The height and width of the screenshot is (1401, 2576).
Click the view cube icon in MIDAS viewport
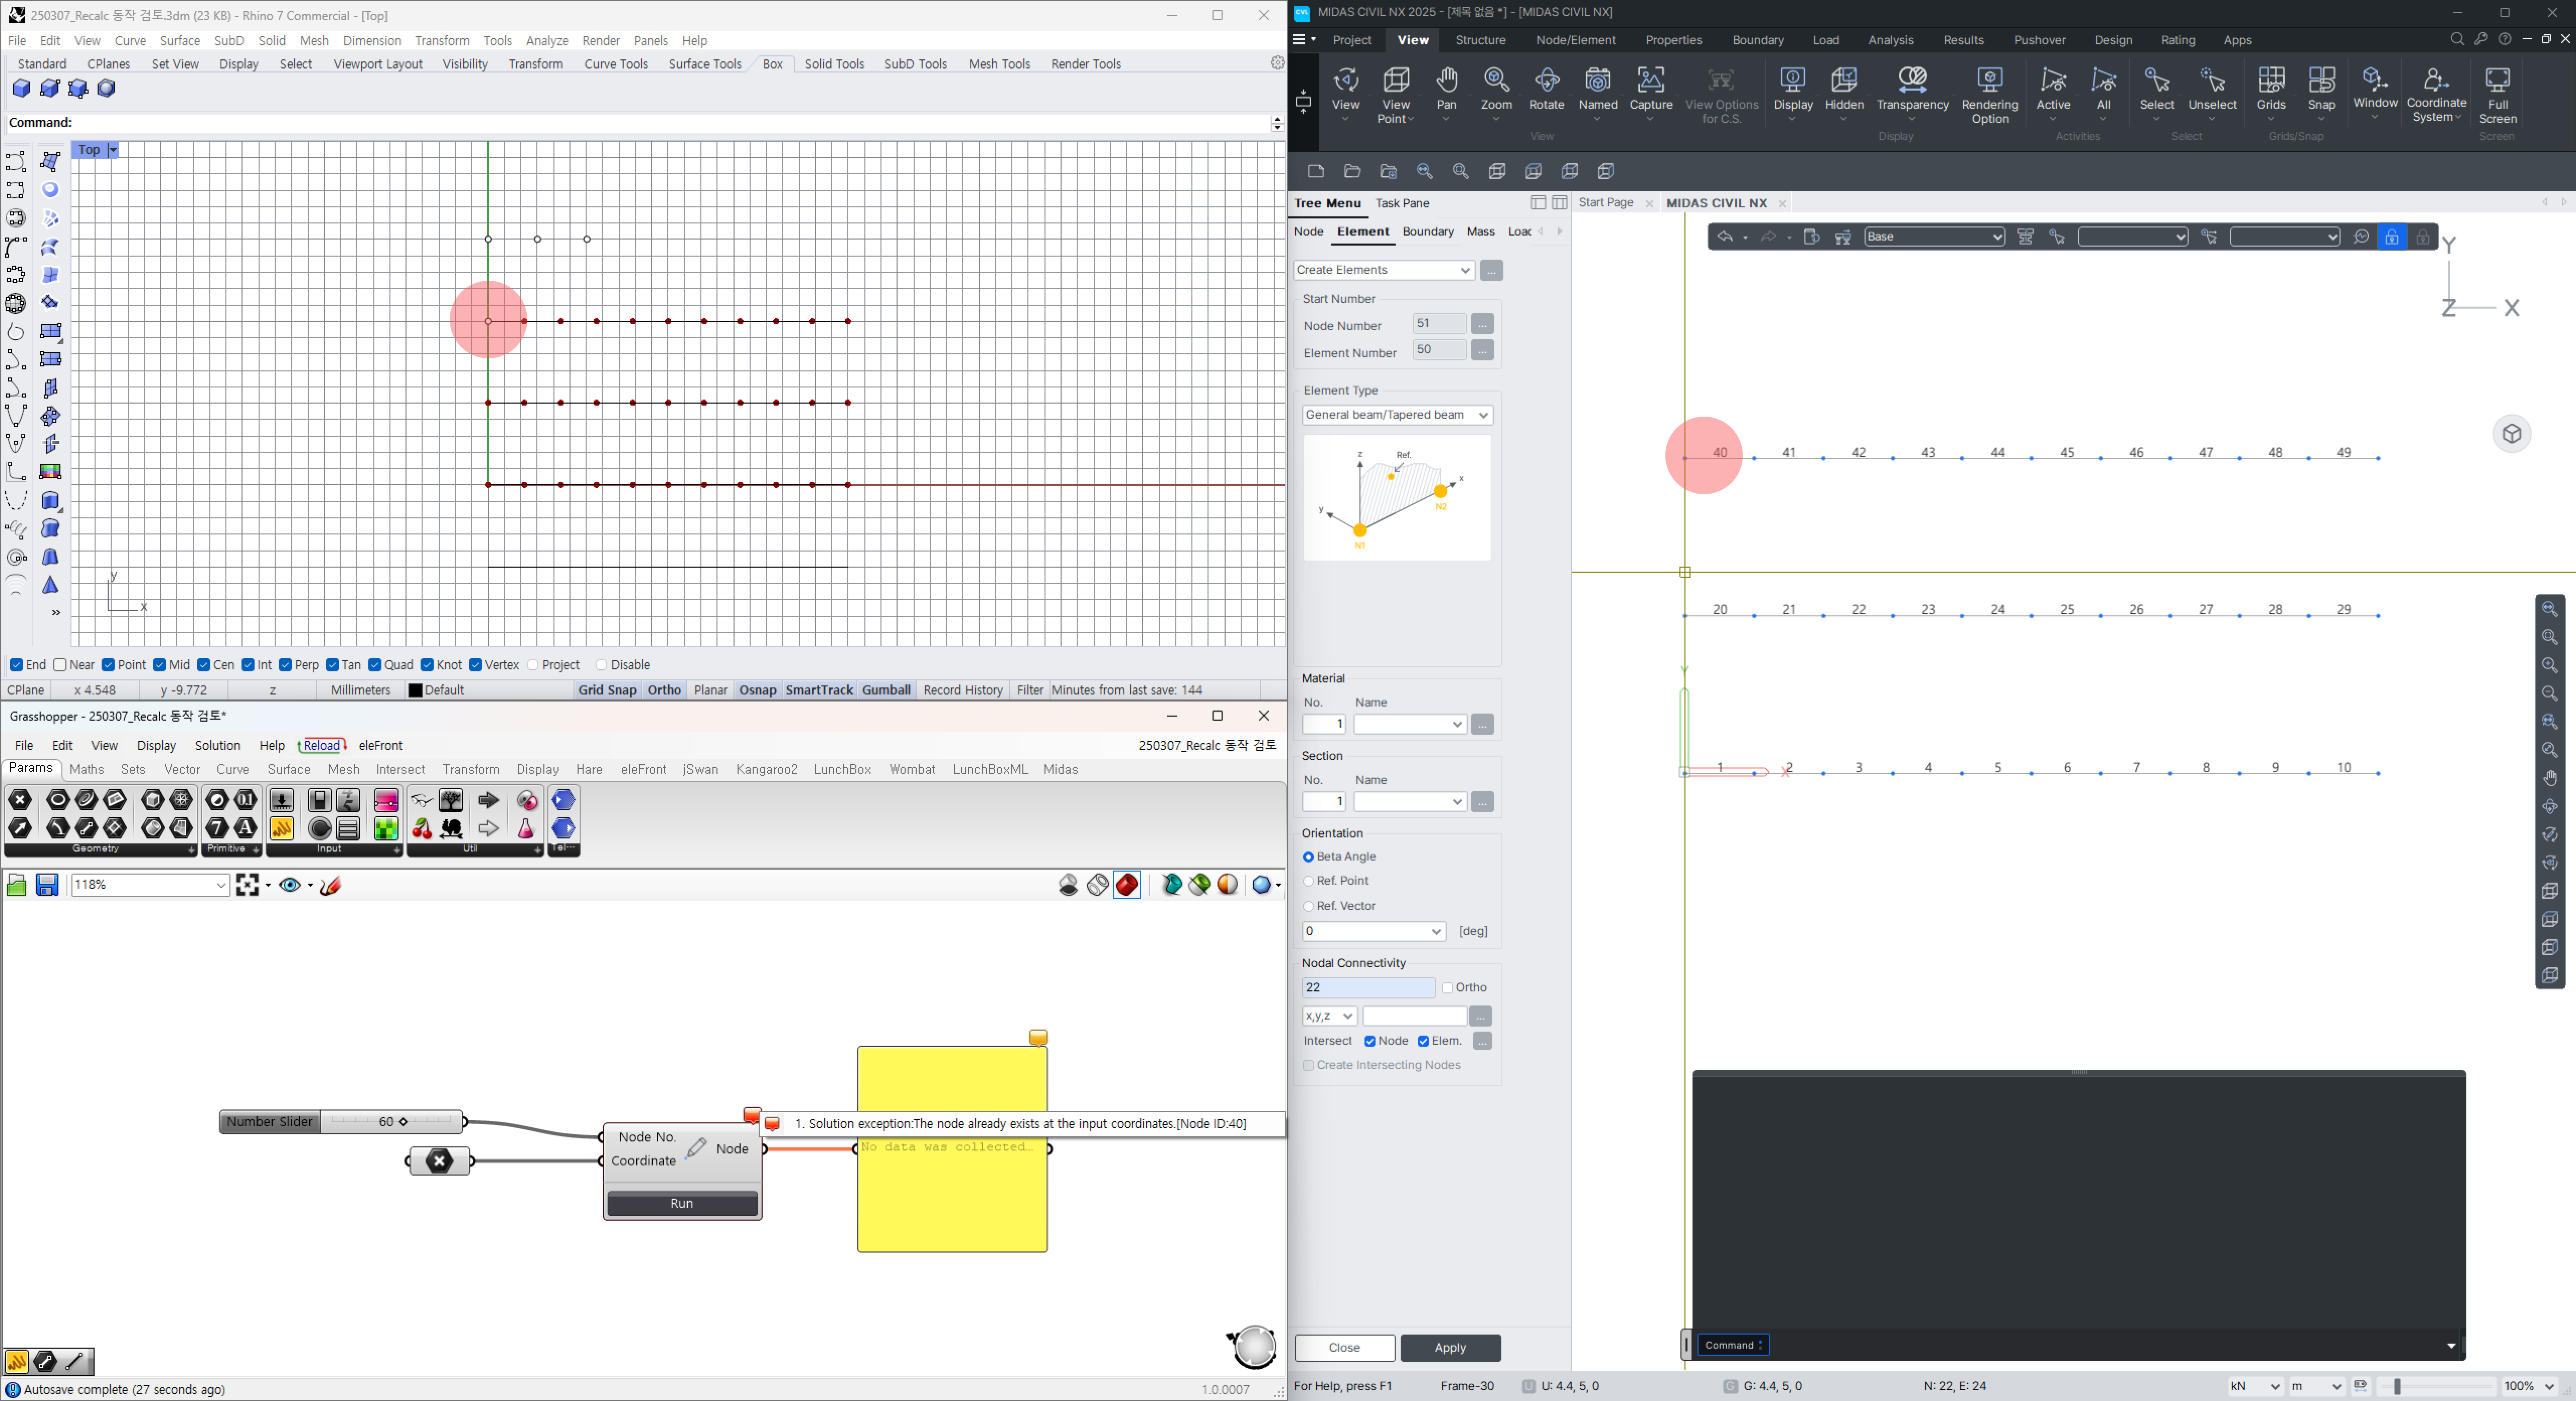2511,434
